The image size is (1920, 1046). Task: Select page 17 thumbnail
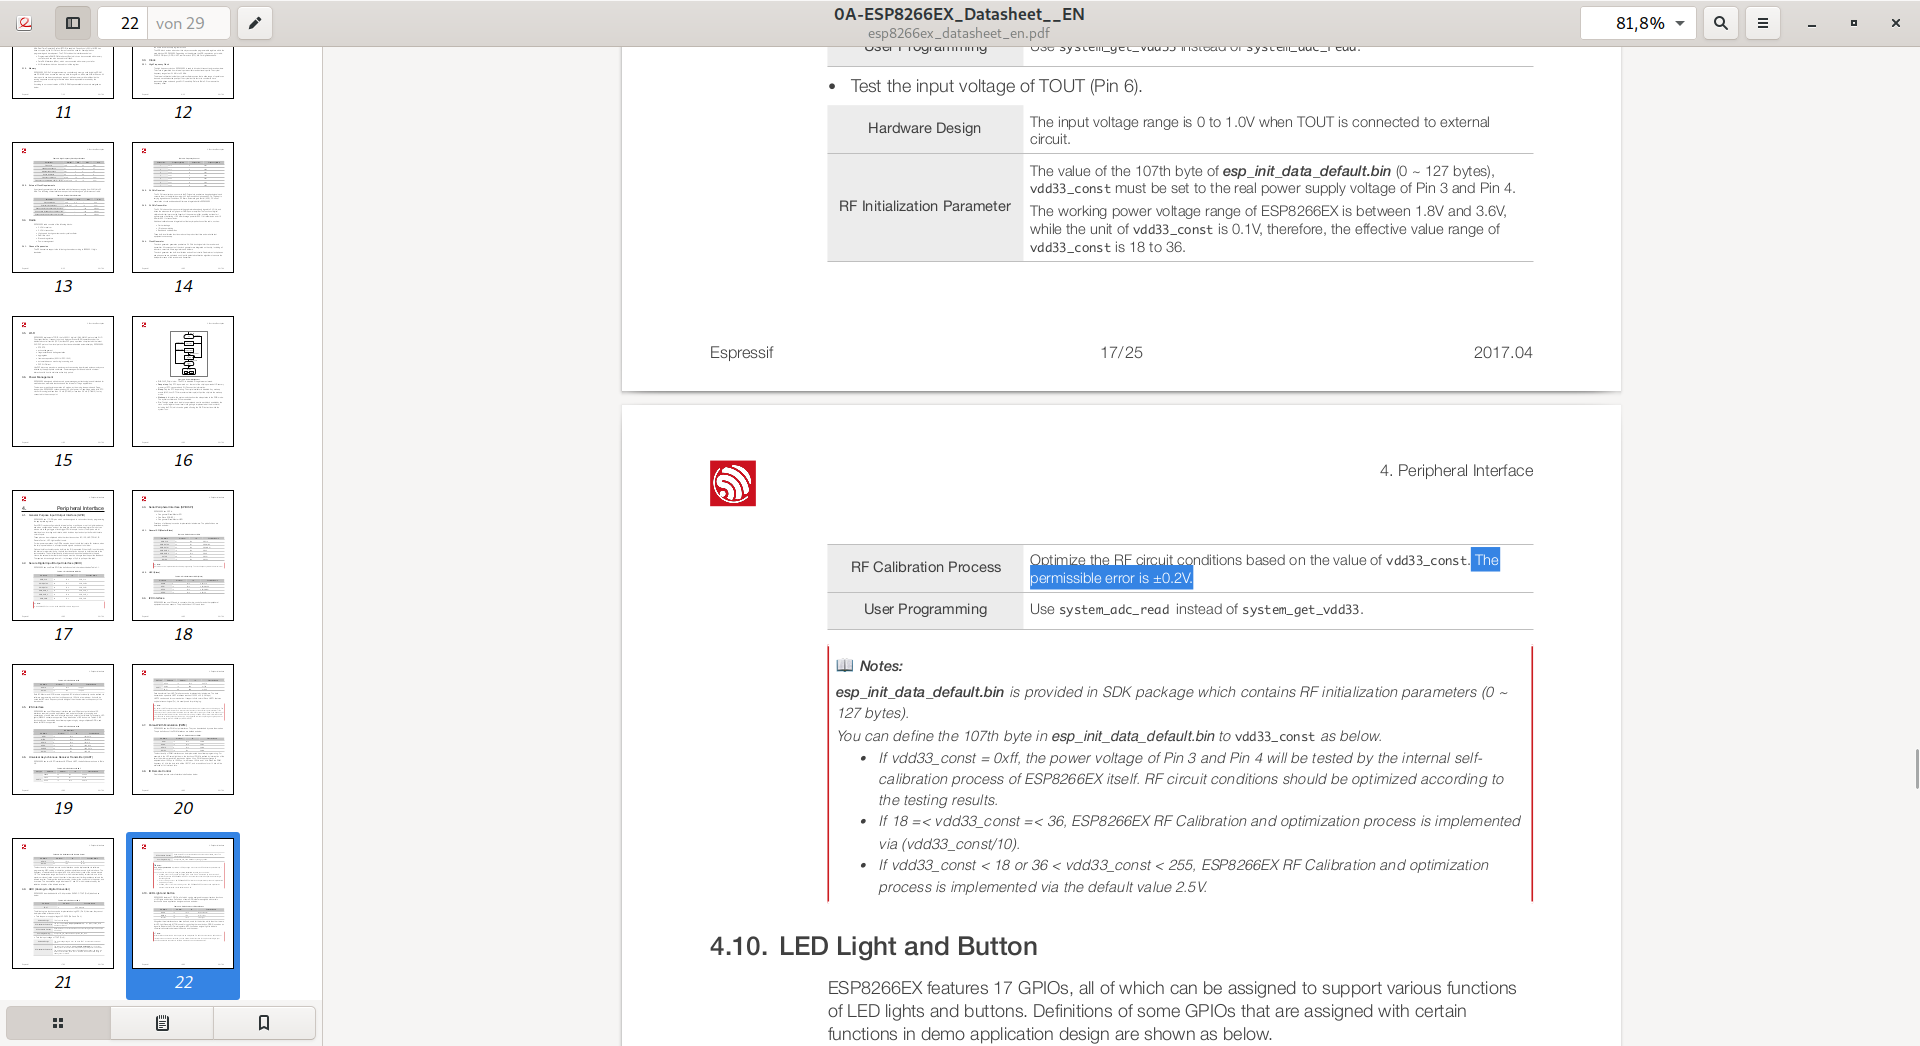point(63,555)
